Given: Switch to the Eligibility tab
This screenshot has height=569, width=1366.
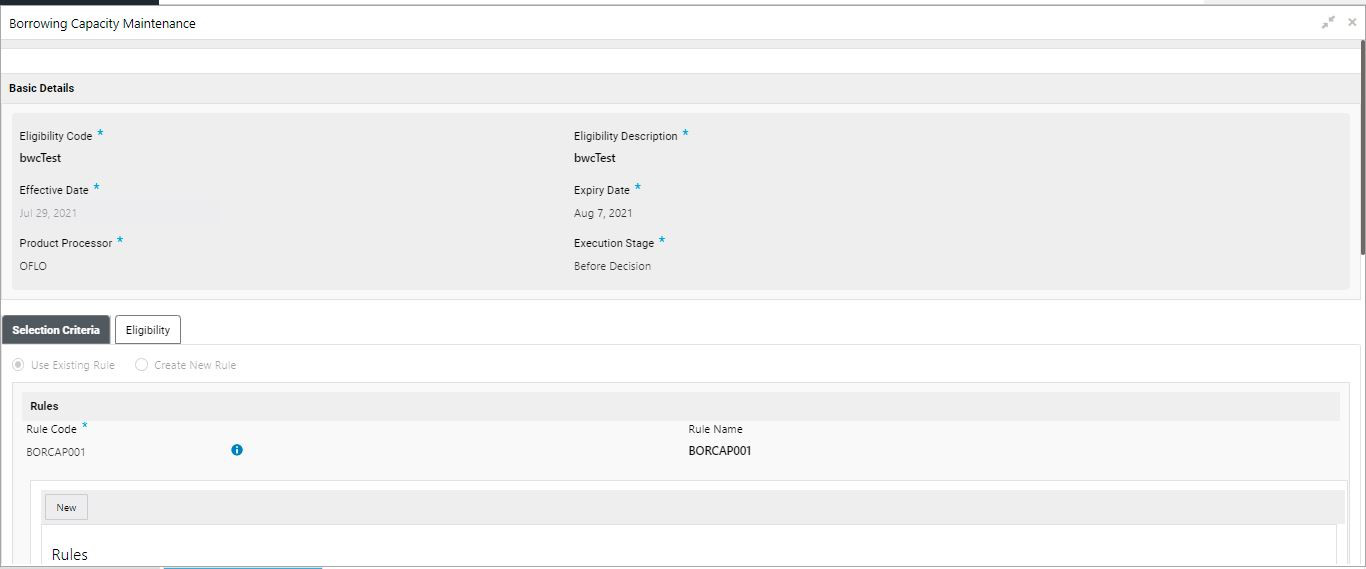Looking at the screenshot, I should click(148, 330).
